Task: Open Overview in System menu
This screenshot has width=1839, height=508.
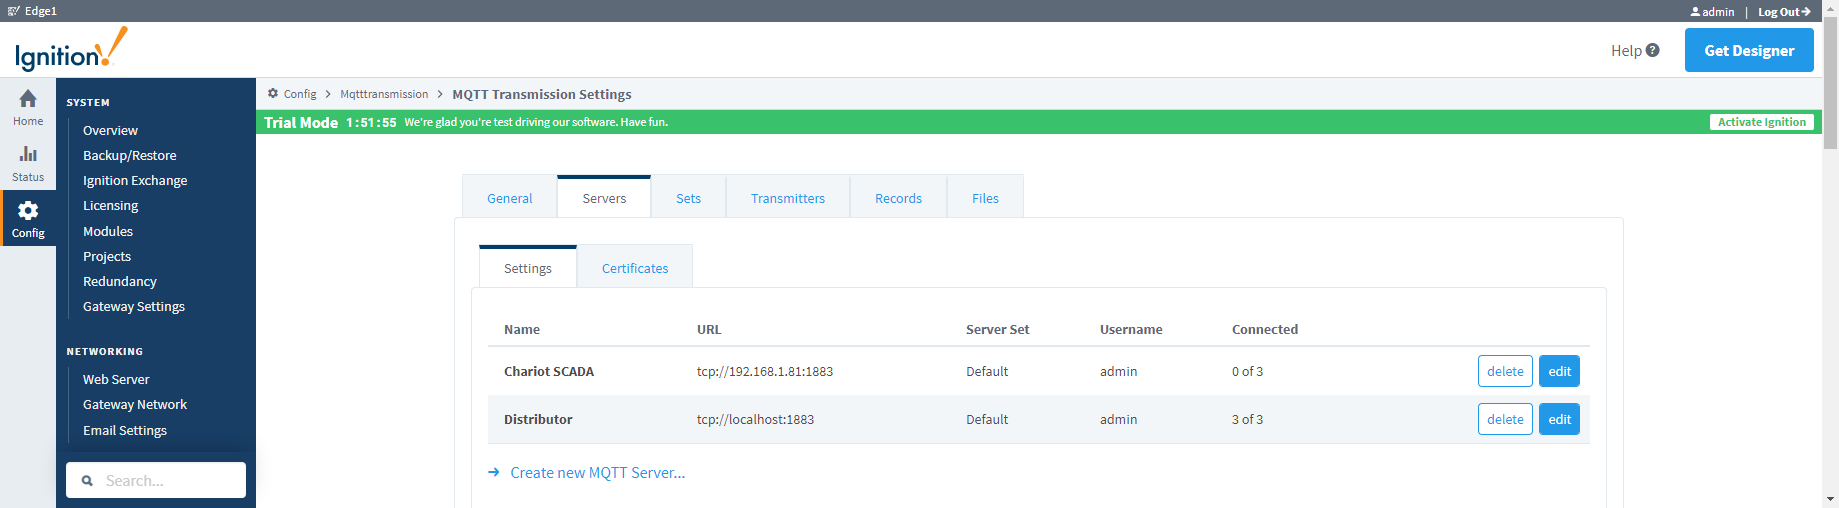Action: coord(110,130)
